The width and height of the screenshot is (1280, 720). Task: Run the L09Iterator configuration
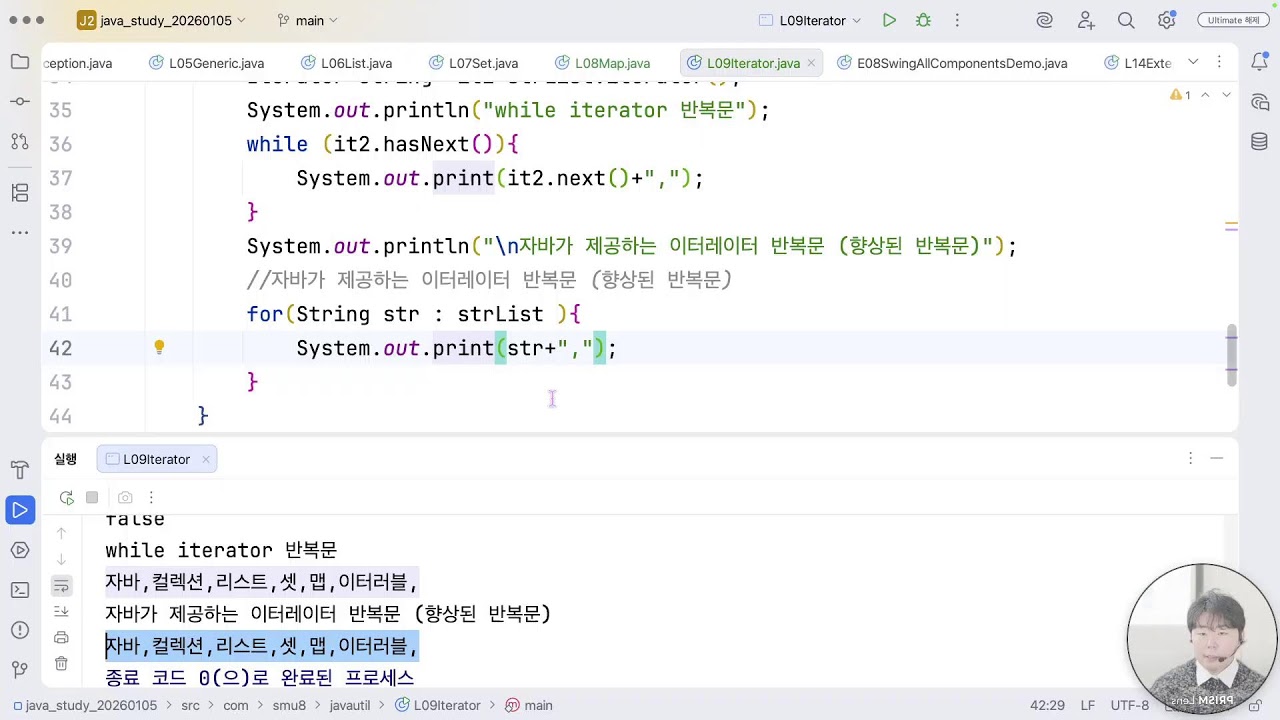tap(889, 20)
